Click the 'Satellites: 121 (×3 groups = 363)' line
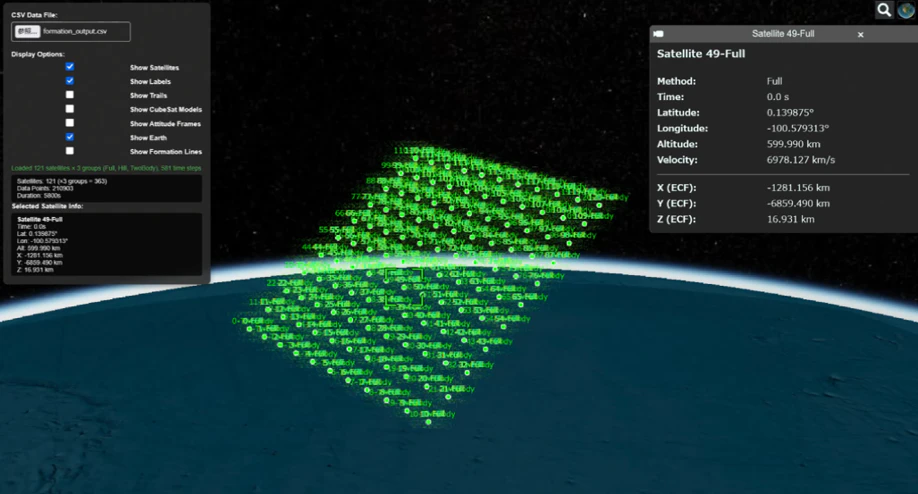 [62, 181]
